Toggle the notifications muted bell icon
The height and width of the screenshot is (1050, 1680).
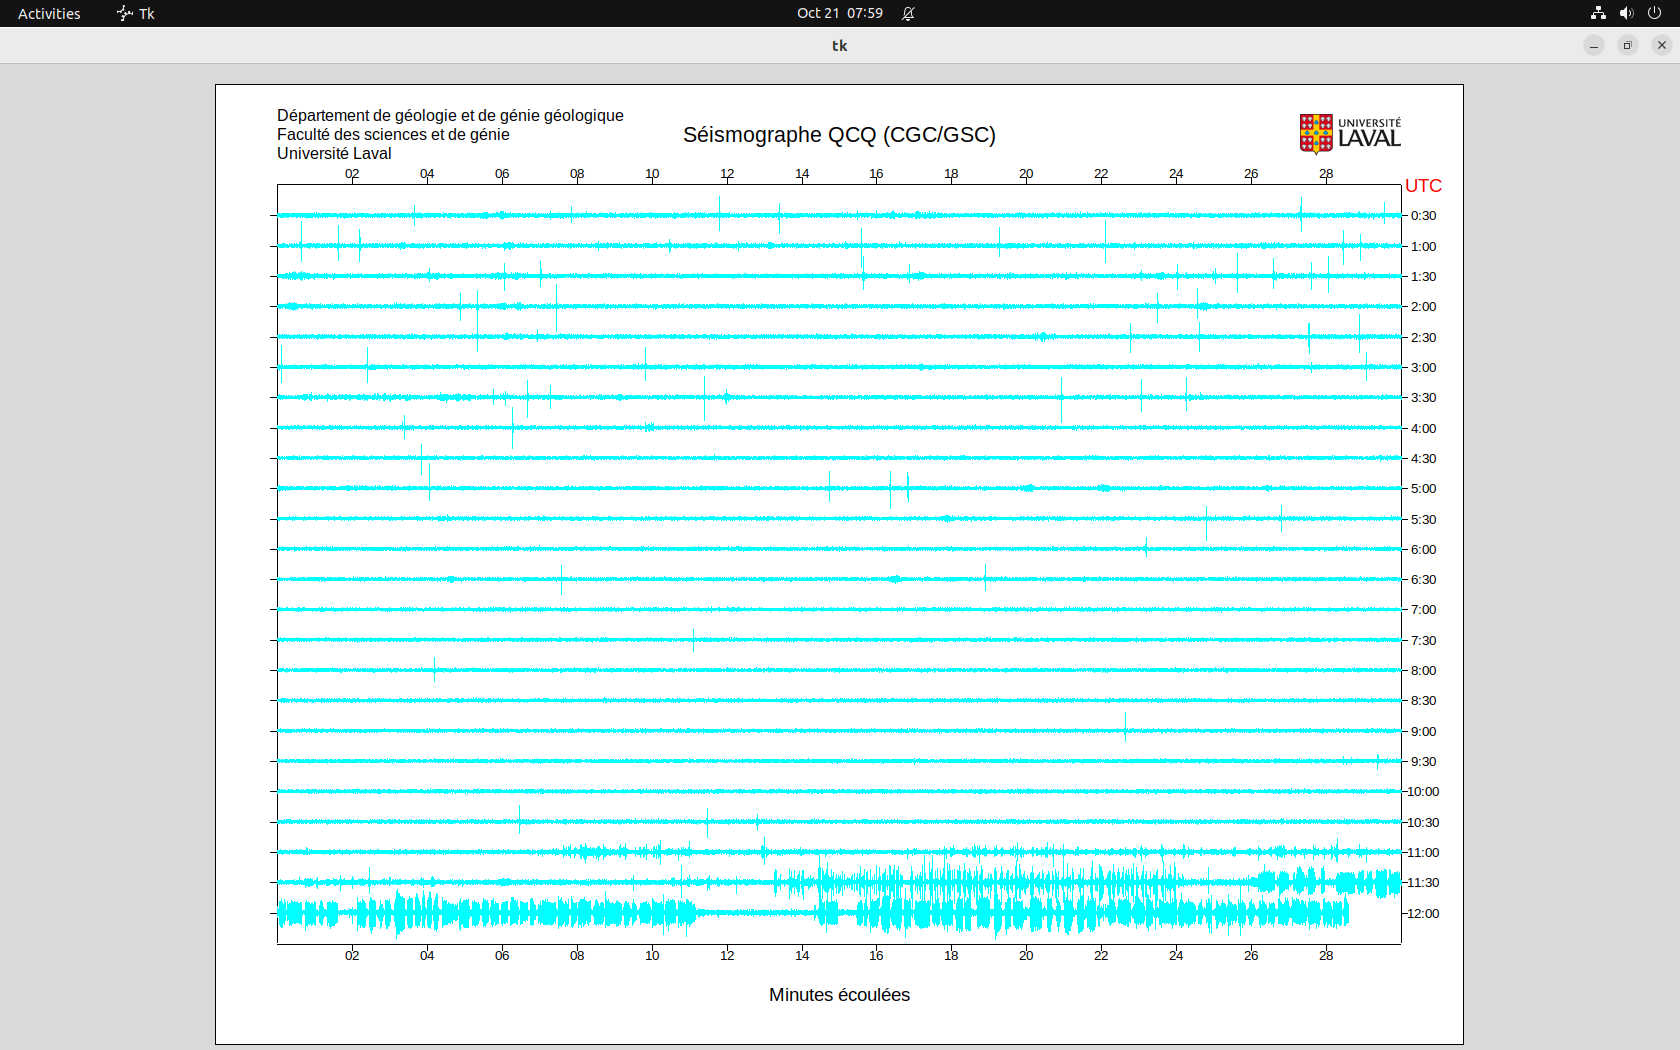click(x=908, y=13)
